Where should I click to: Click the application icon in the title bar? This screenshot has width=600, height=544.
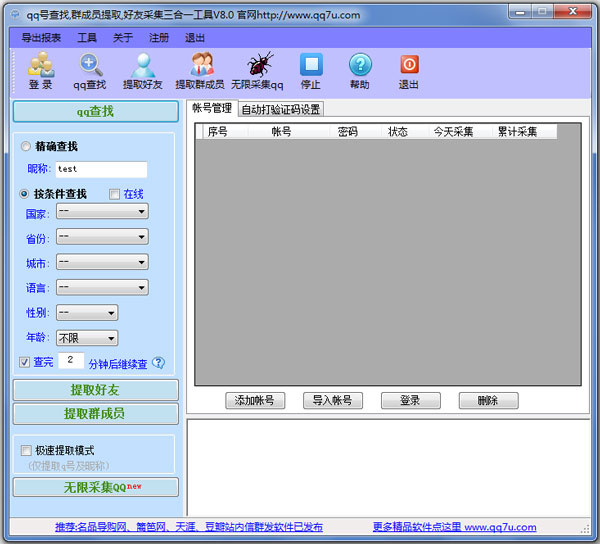coord(15,15)
